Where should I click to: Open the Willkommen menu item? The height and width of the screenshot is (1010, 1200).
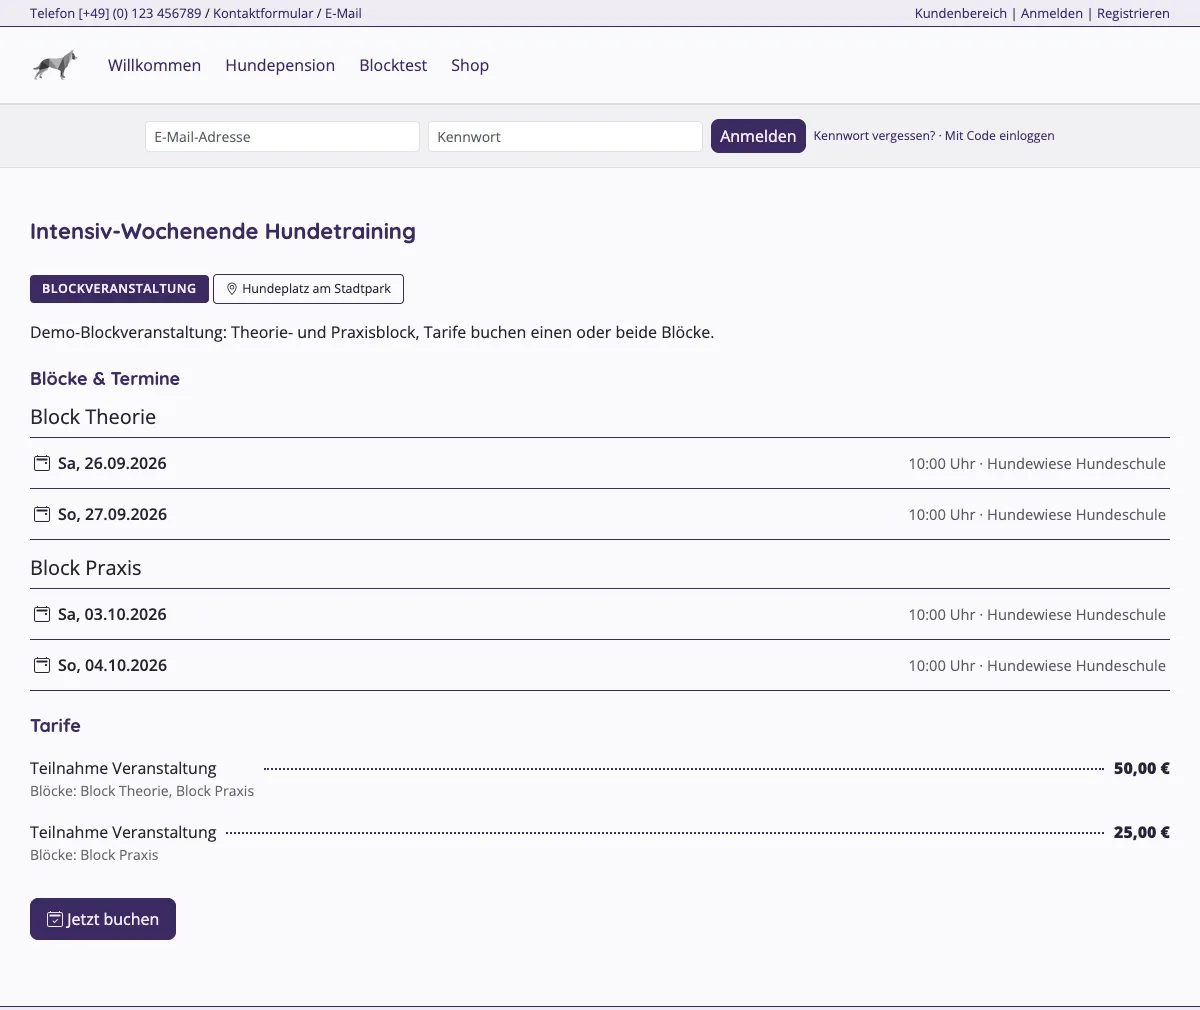pyautogui.click(x=154, y=65)
